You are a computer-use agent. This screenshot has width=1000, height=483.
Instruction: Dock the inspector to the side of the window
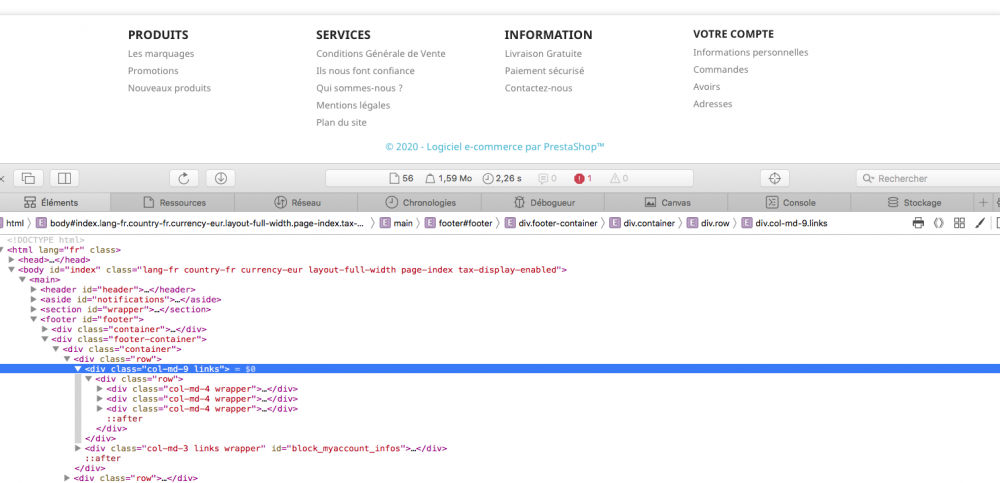[64, 178]
